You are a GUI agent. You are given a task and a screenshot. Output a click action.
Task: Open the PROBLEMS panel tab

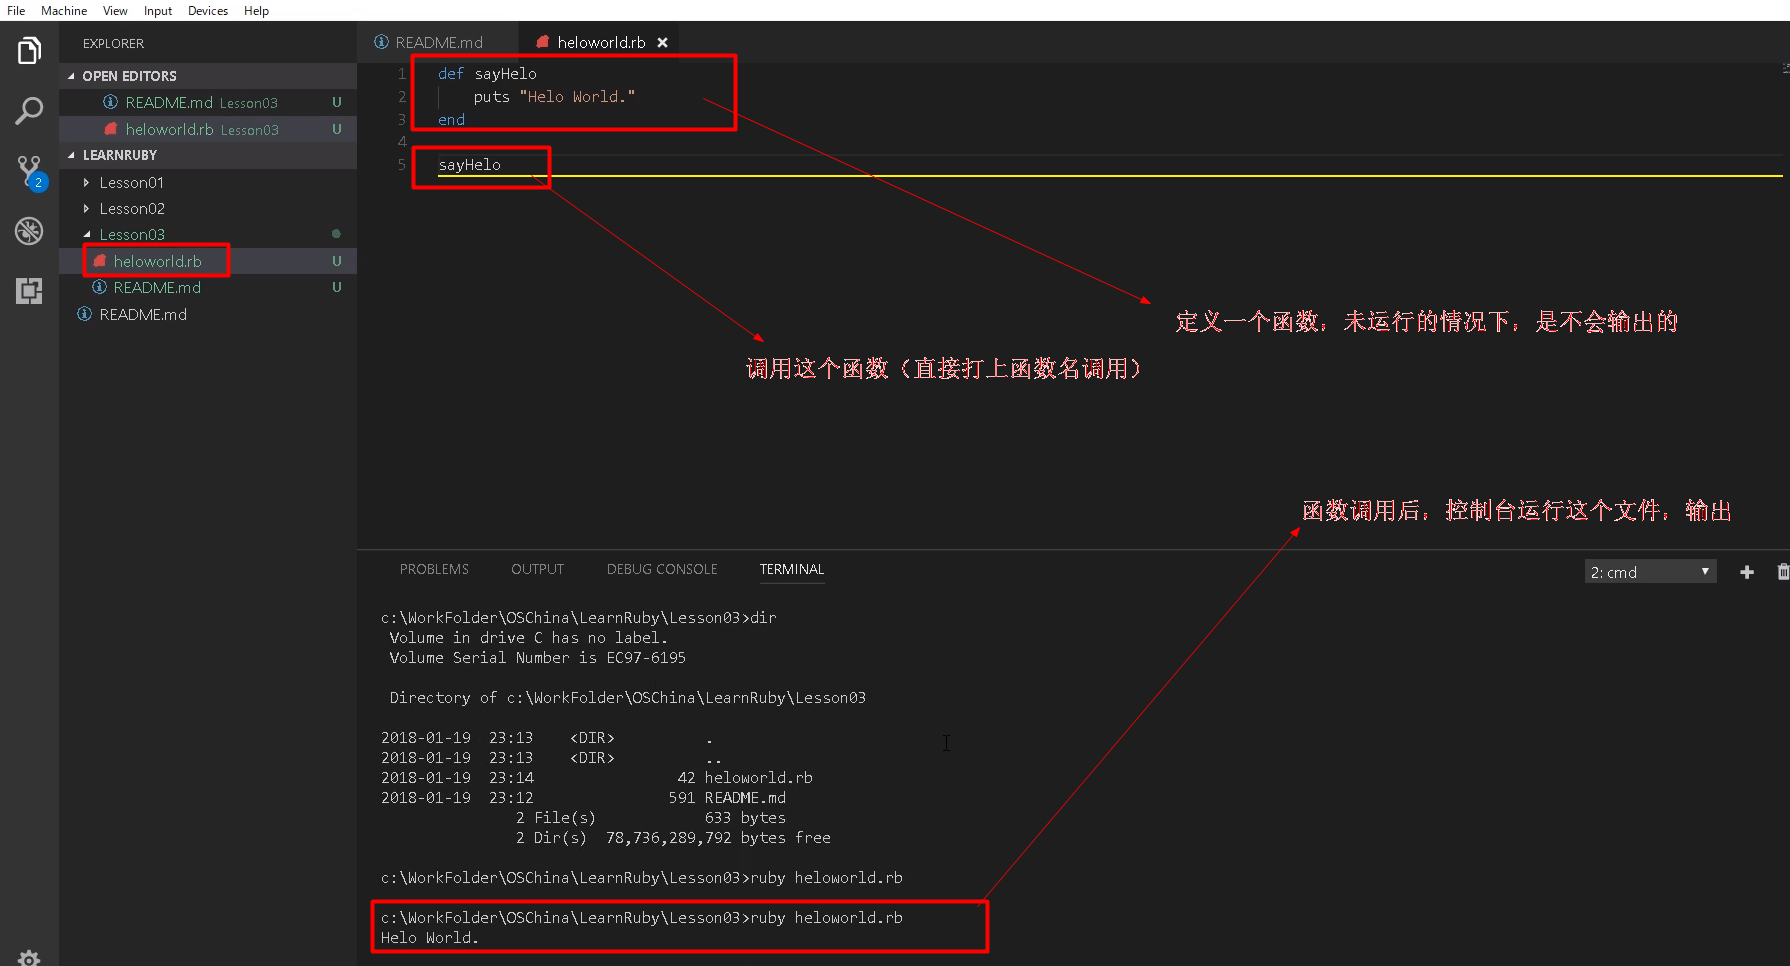click(x=434, y=569)
